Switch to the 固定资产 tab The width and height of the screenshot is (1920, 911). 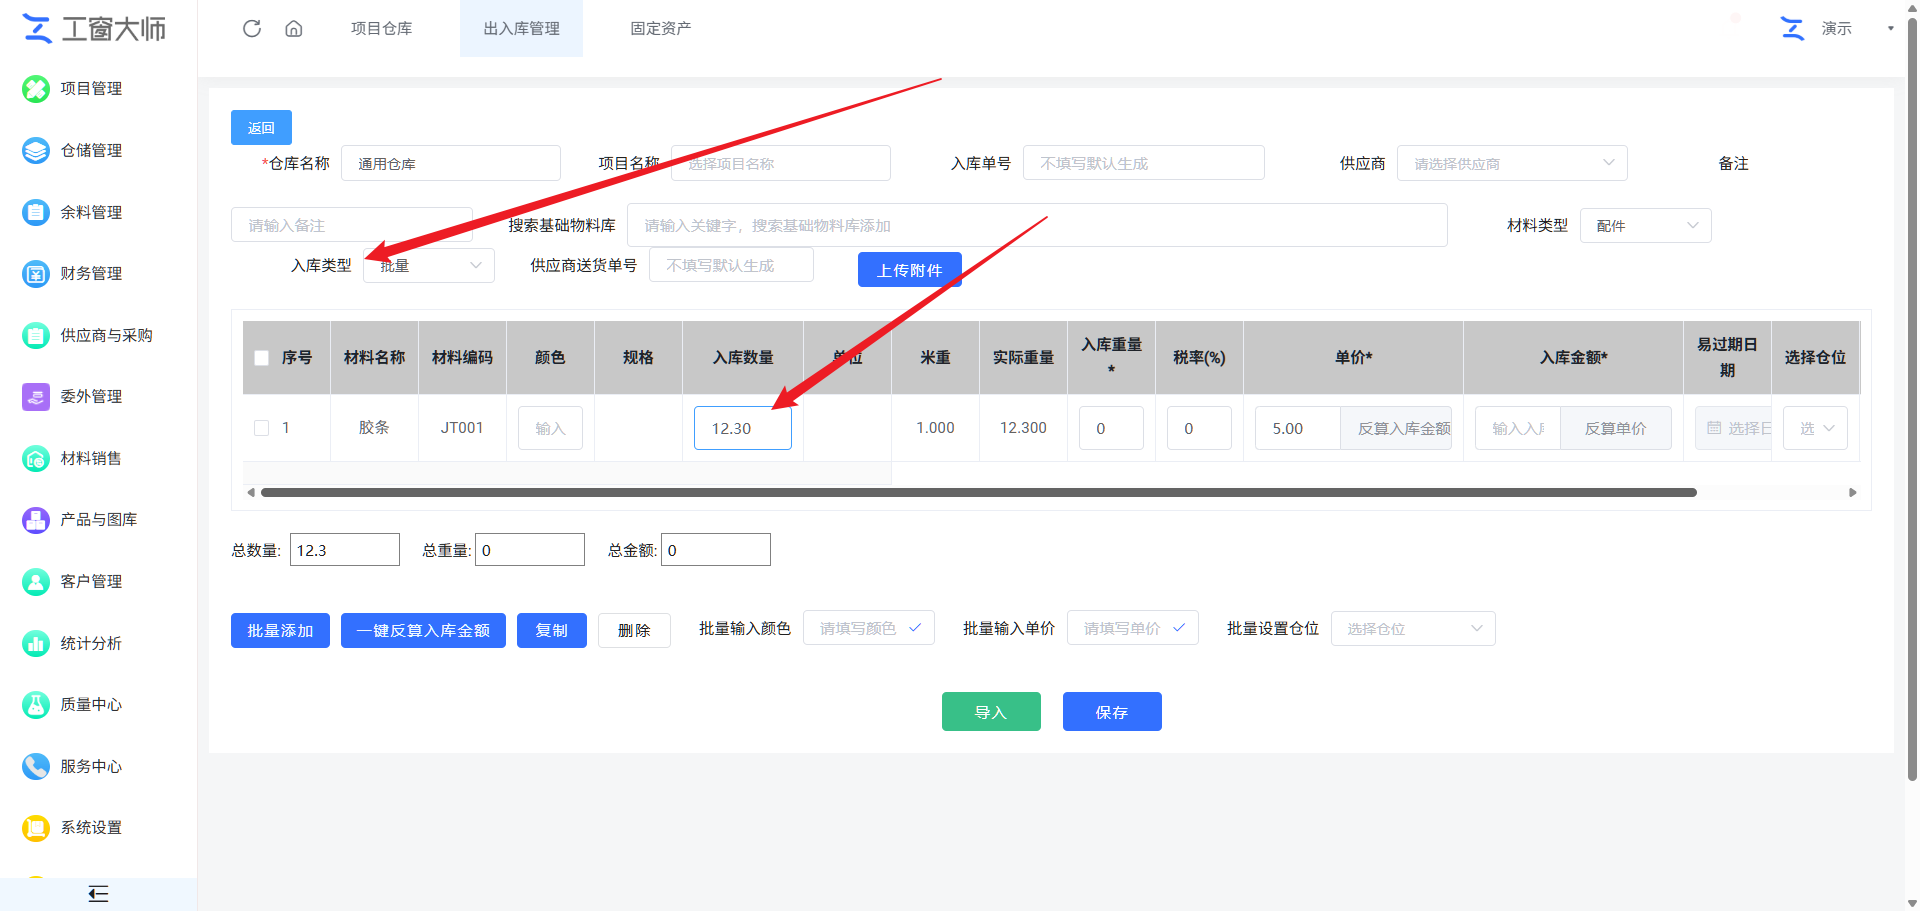pyautogui.click(x=660, y=28)
